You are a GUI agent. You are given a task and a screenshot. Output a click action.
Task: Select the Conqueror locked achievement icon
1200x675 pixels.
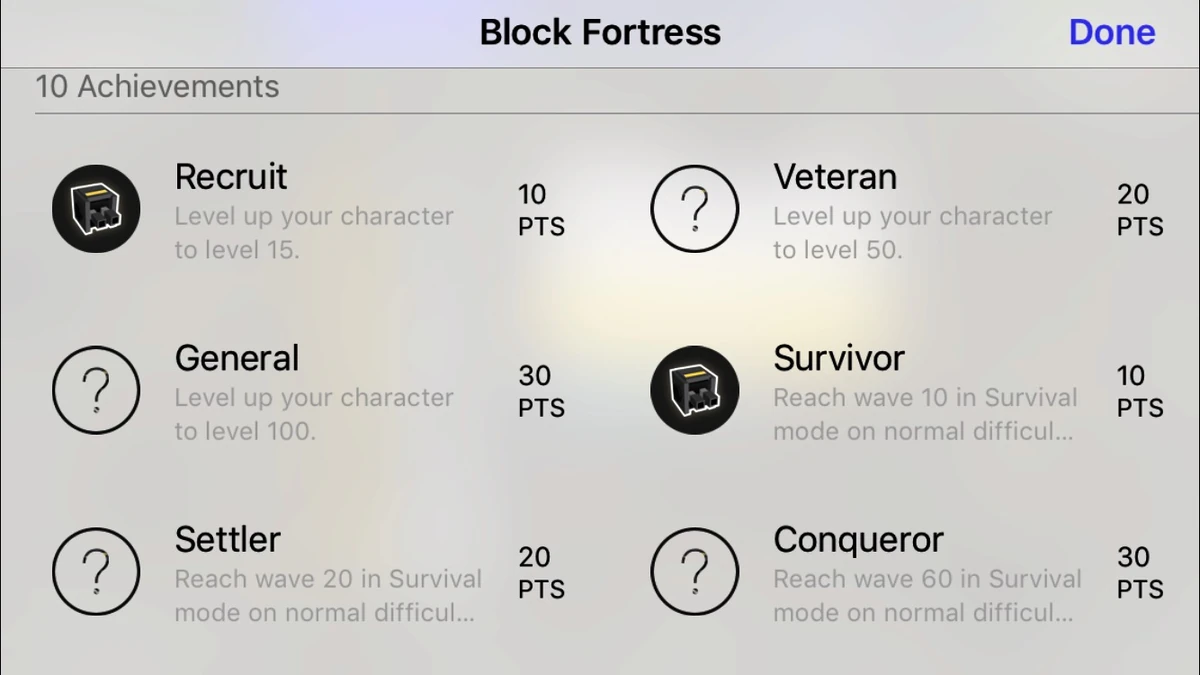(x=695, y=571)
